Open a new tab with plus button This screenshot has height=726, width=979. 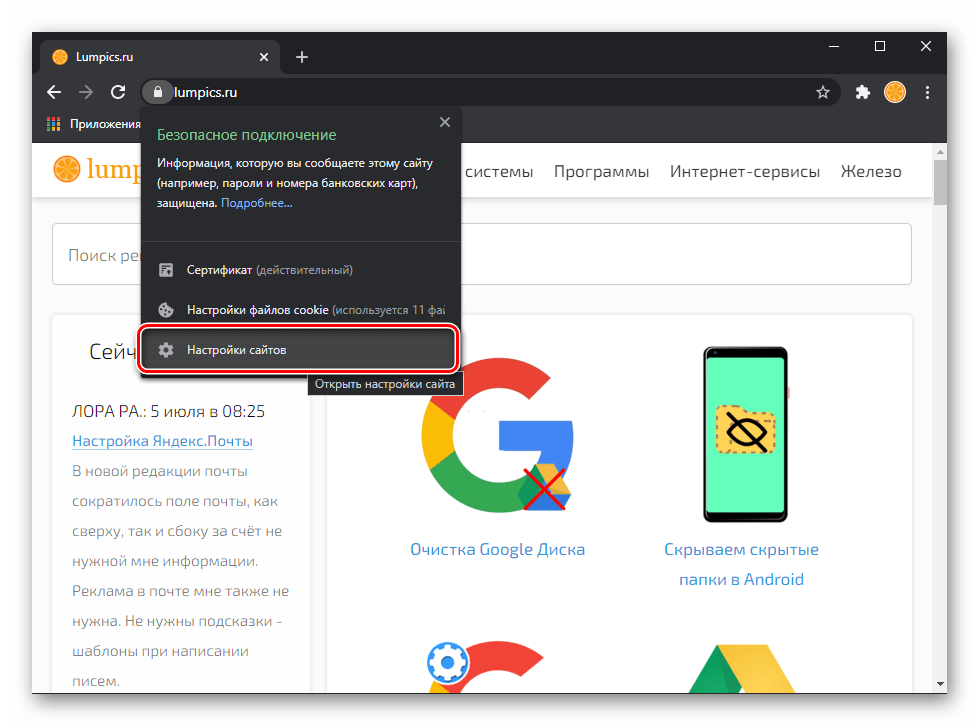302,57
